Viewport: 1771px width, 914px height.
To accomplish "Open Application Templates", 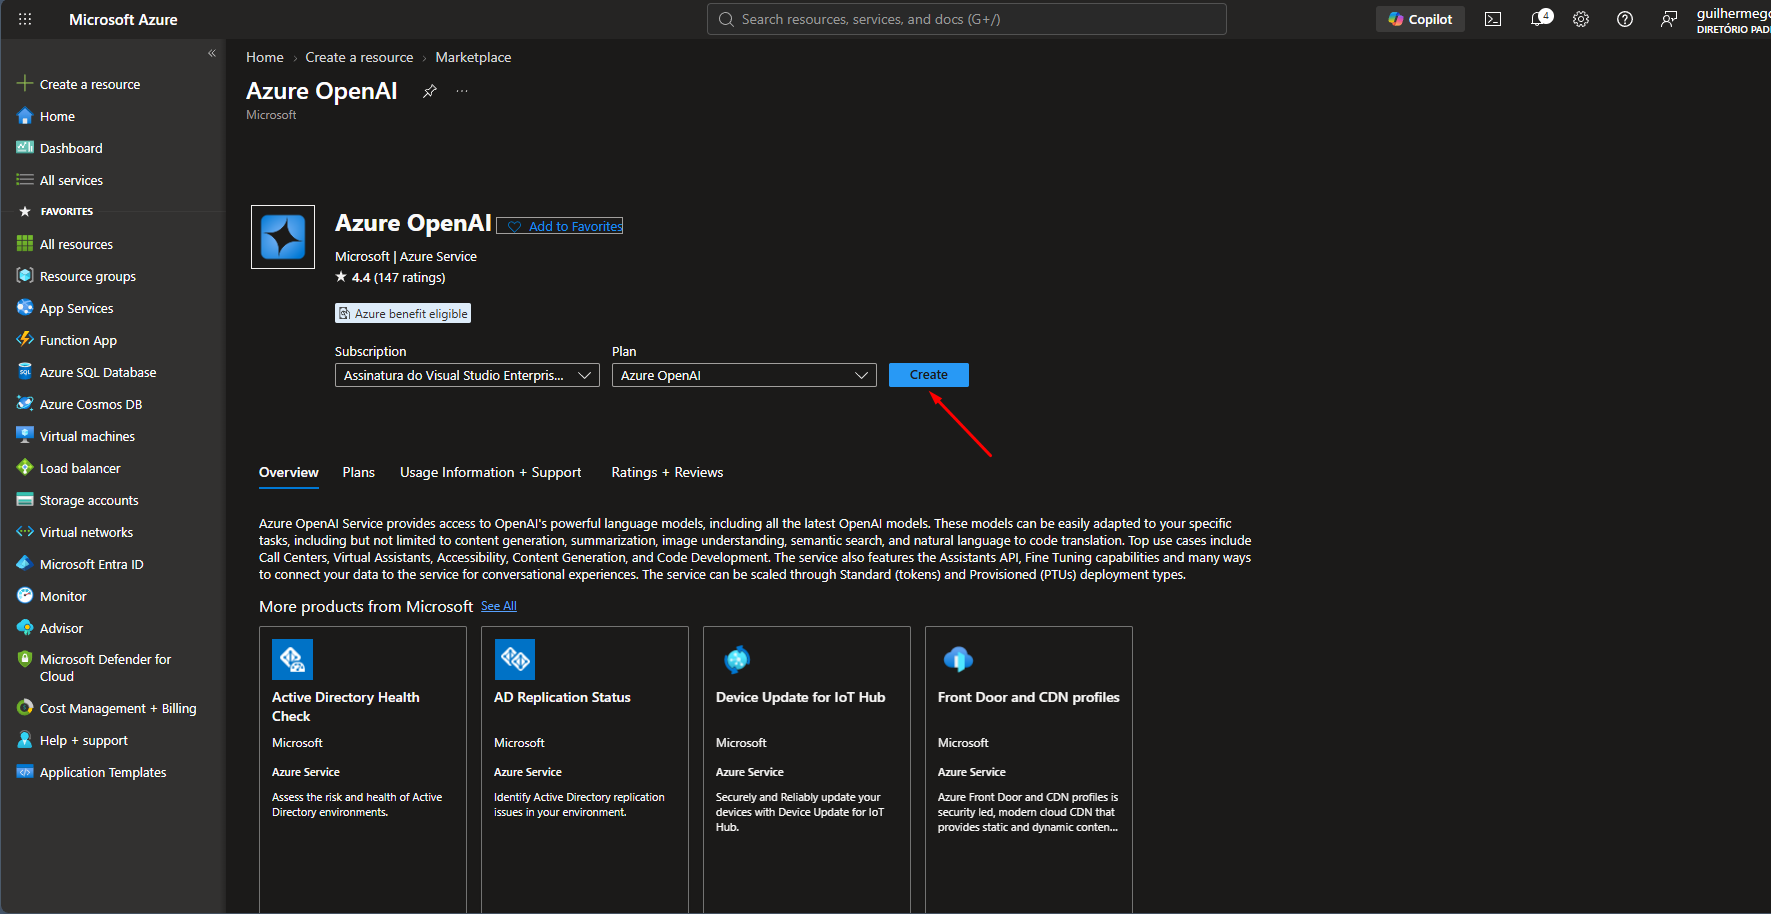I will coord(103,772).
